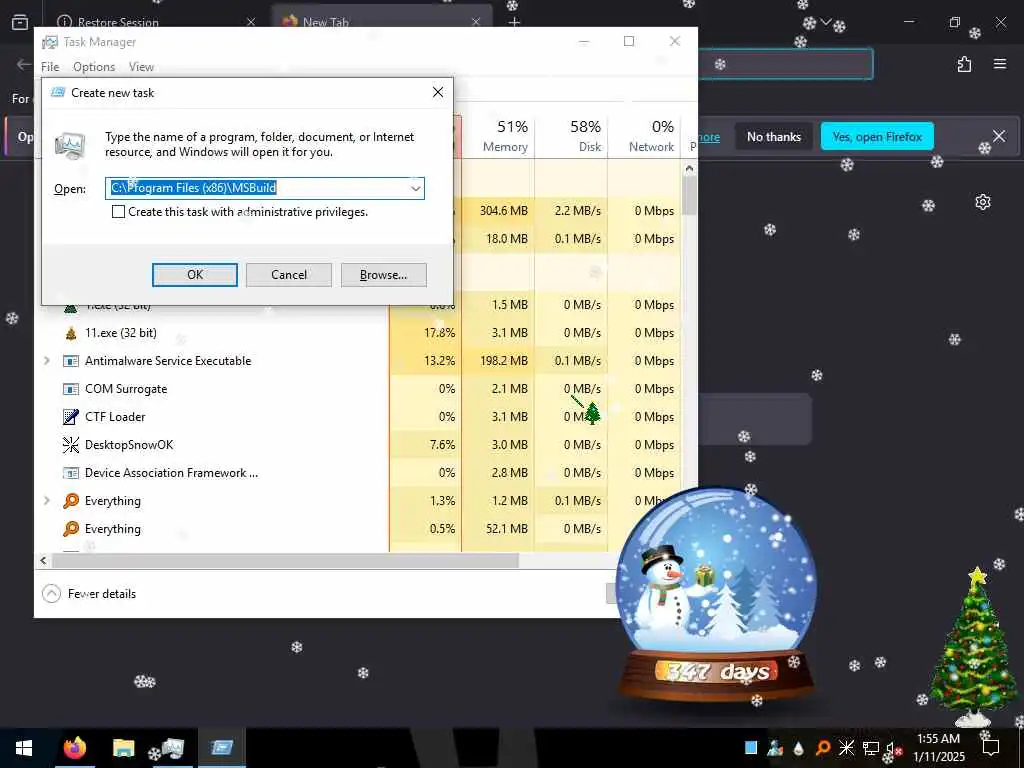The height and width of the screenshot is (768, 1024).
Task: Sort processes by the Network column
Action: (x=645, y=136)
